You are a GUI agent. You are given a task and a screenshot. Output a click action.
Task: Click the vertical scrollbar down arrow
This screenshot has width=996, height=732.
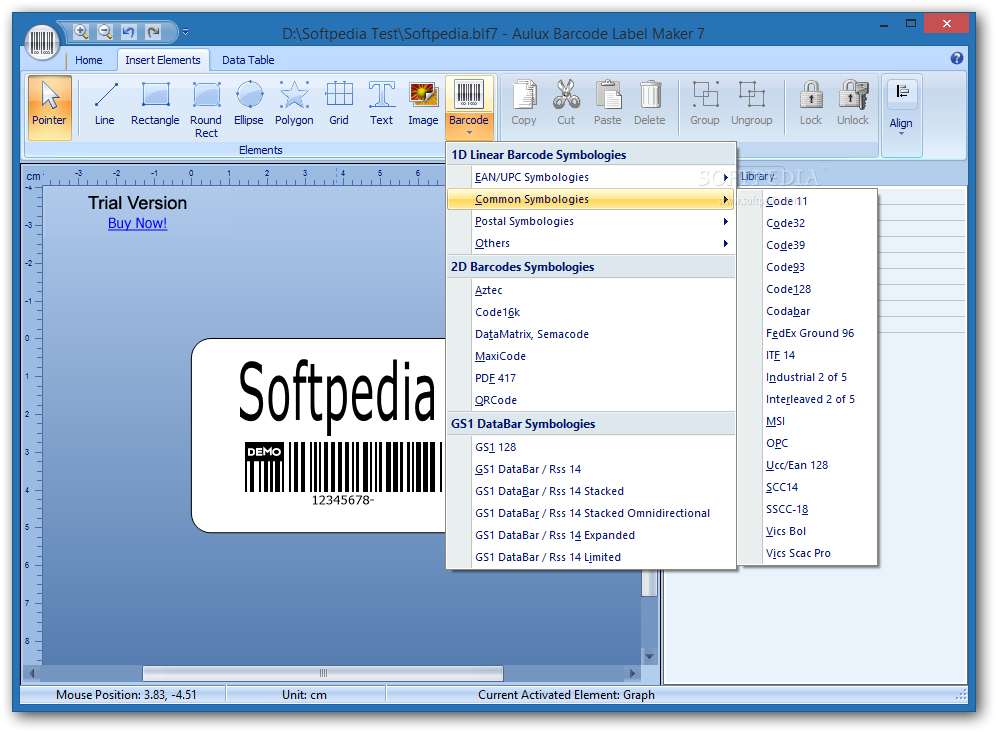click(649, 656)
